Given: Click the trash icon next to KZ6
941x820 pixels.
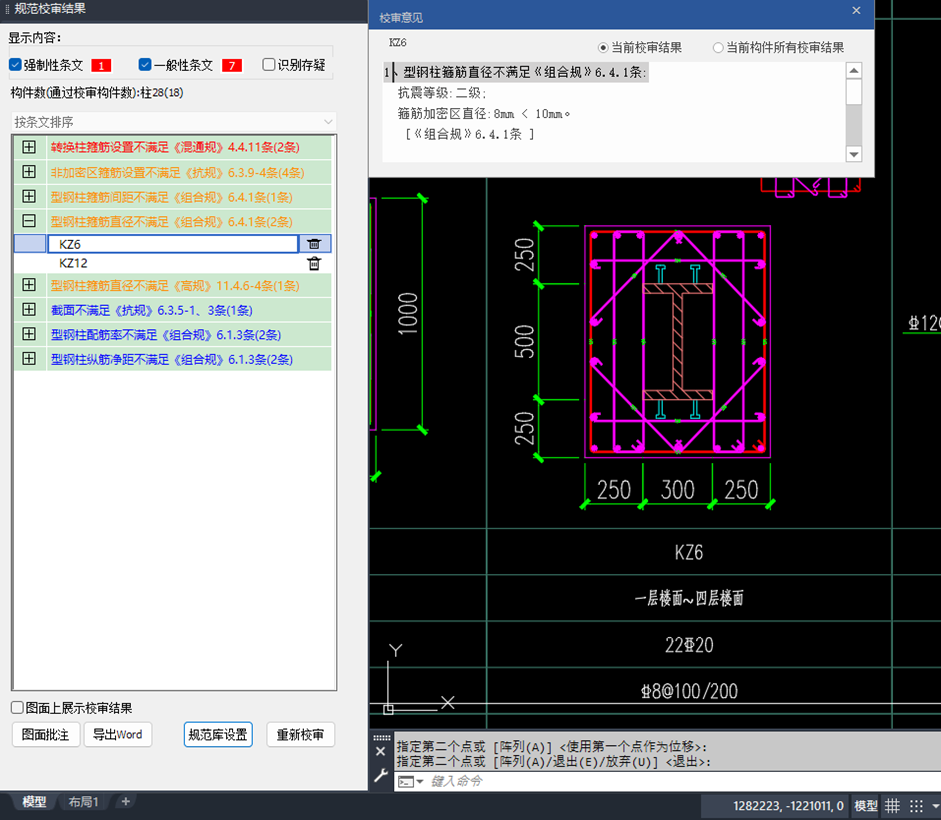Looking at the screenshot, I should [x=313, y=243].
